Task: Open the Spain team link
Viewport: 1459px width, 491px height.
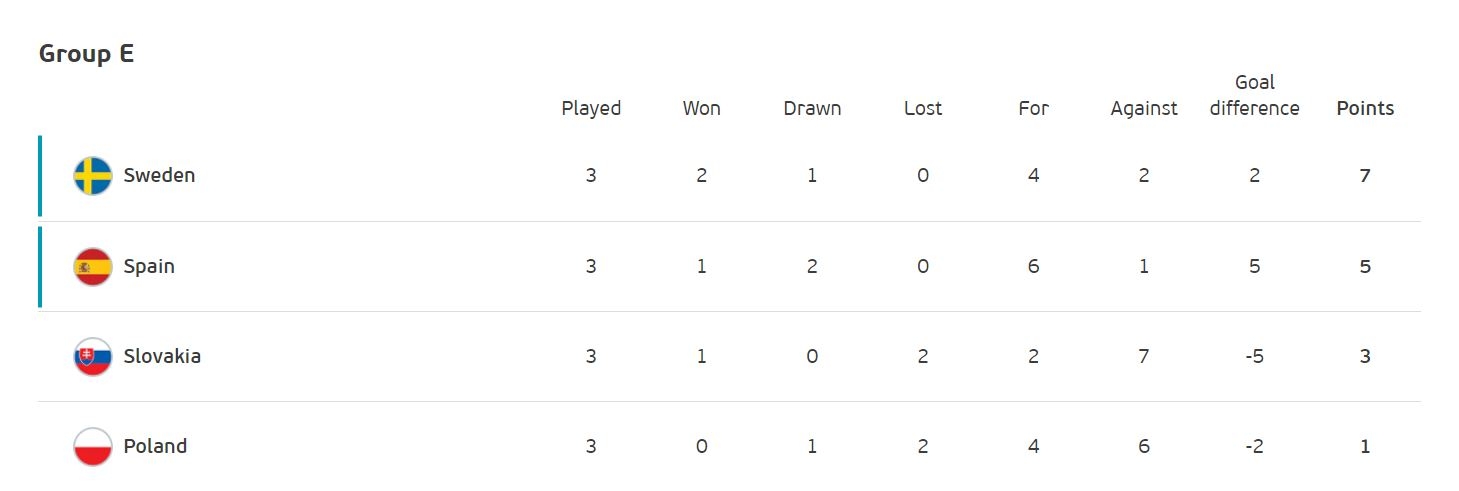Action: point(149,267)
